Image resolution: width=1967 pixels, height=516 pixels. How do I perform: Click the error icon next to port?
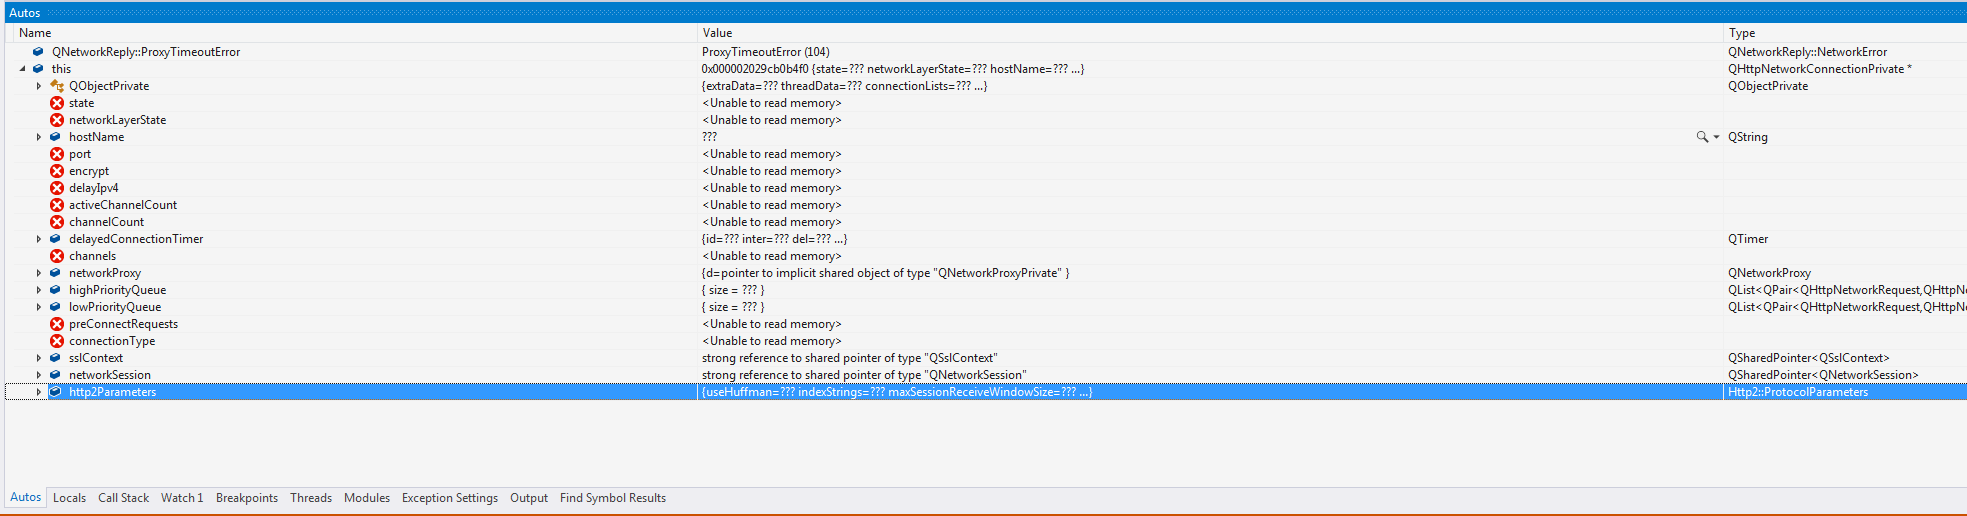[x=57, y=154]
